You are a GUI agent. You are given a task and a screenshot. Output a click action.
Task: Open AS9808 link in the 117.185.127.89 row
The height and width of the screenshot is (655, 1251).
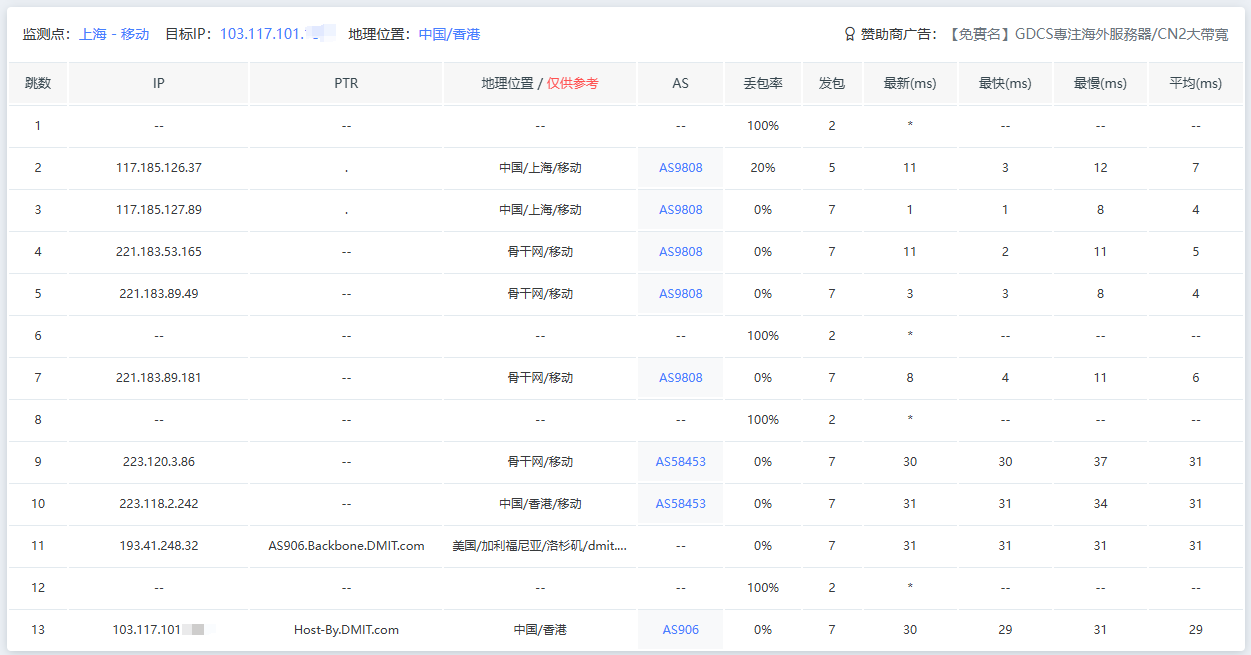681,210
